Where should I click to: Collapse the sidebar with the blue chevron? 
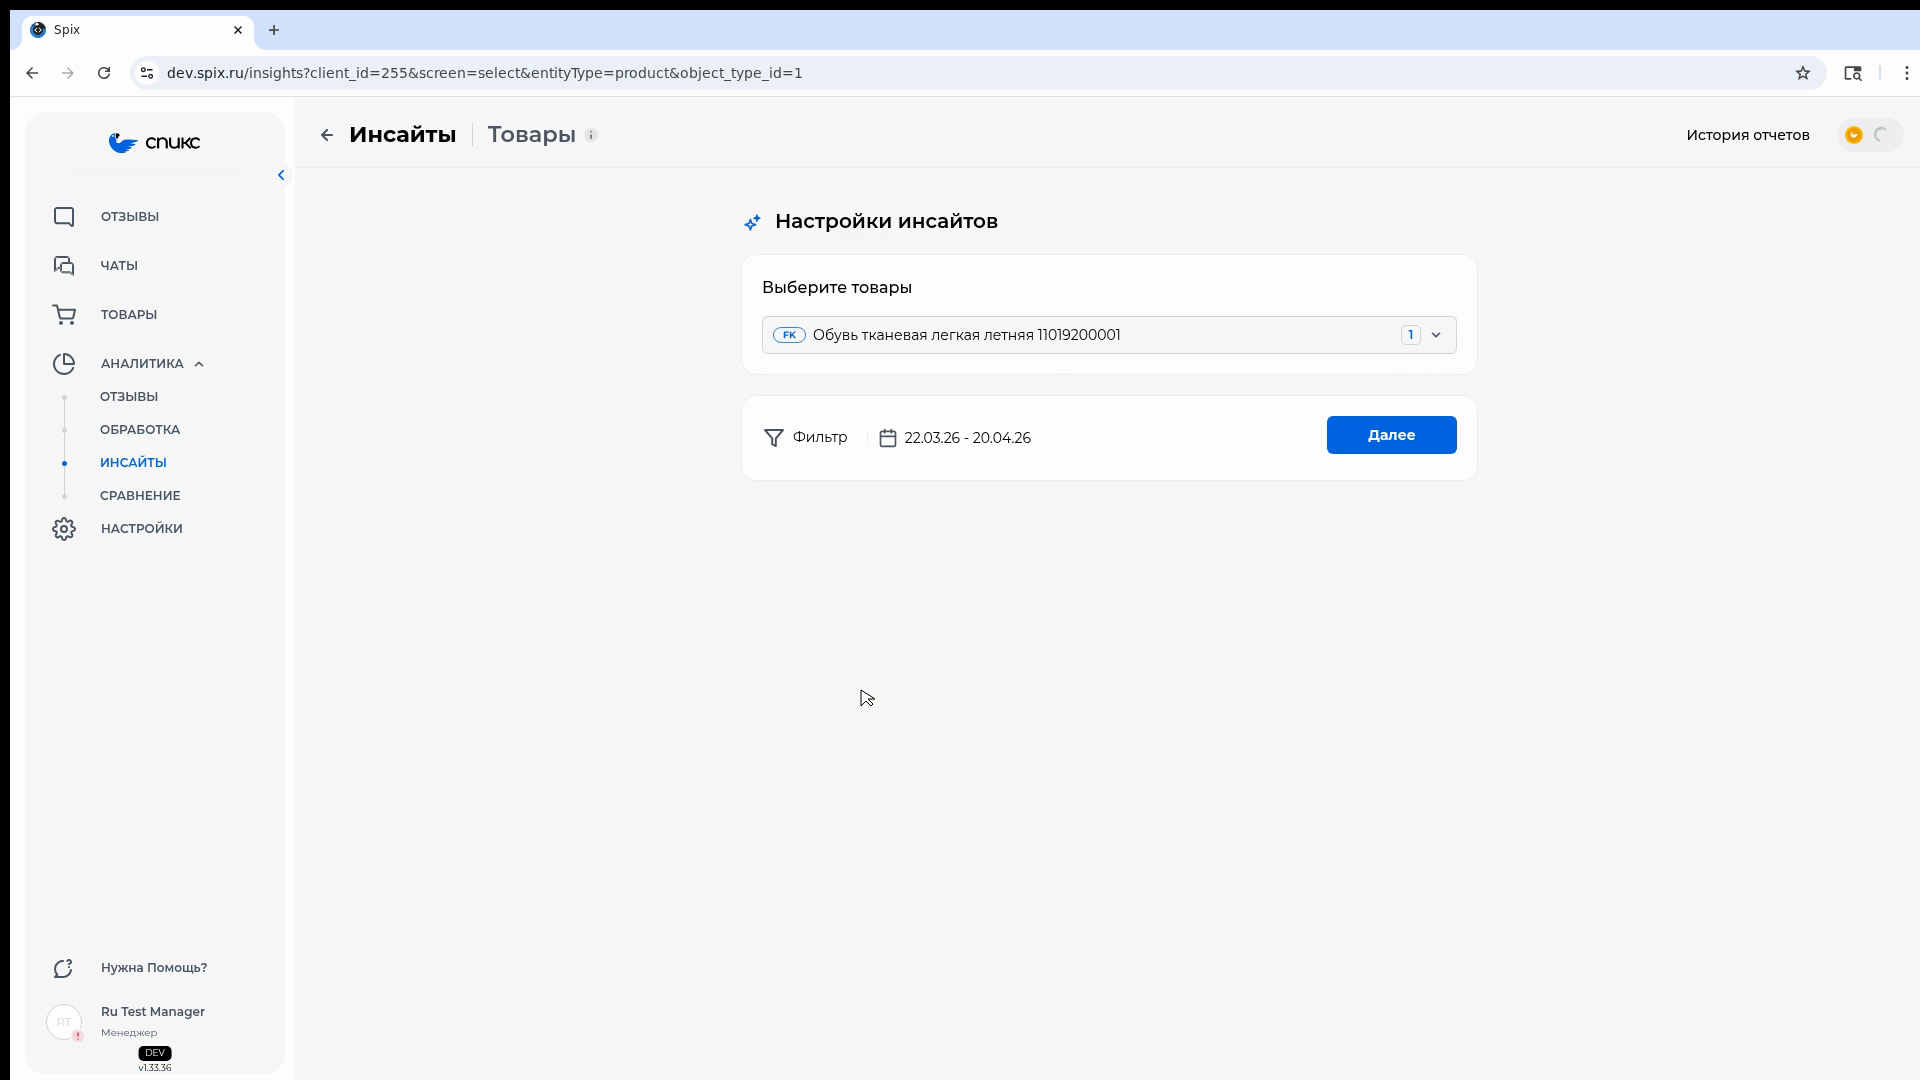[281, 175]
